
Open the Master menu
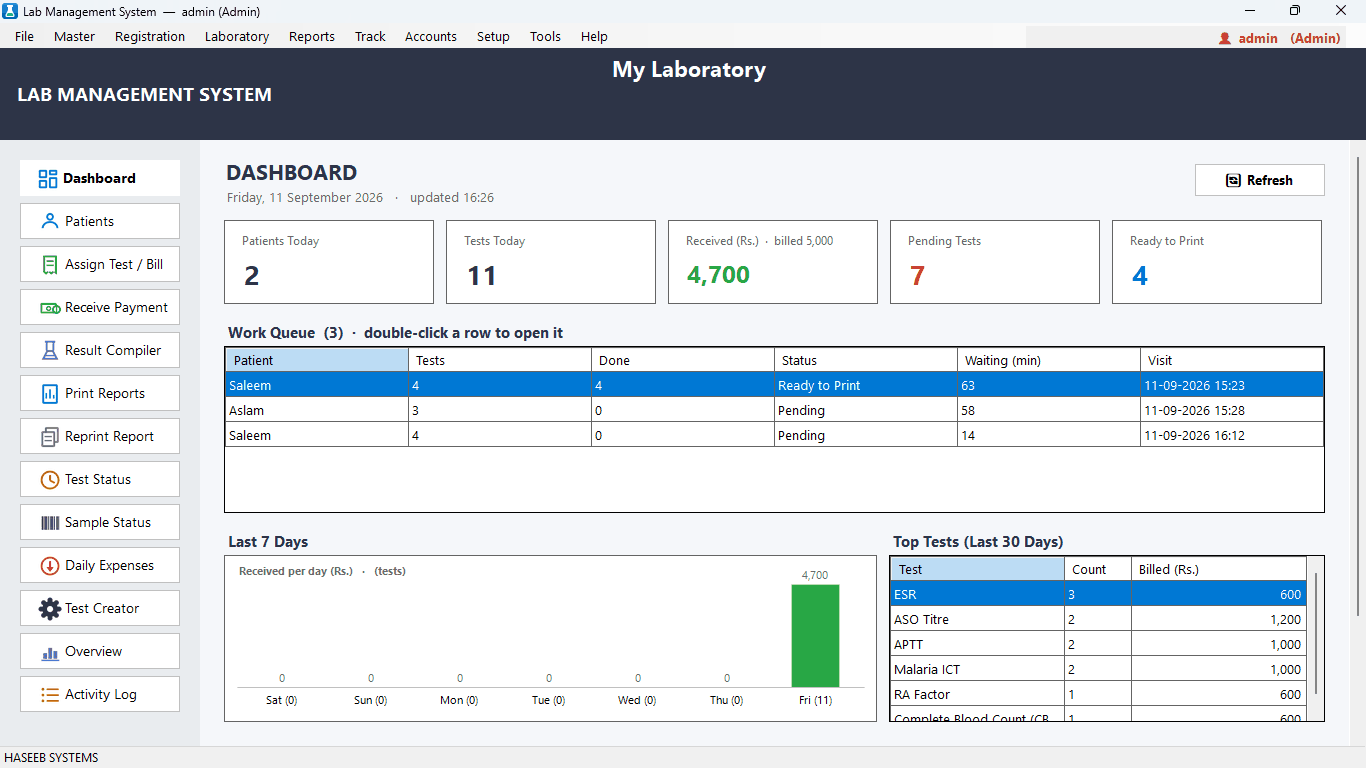75,36
